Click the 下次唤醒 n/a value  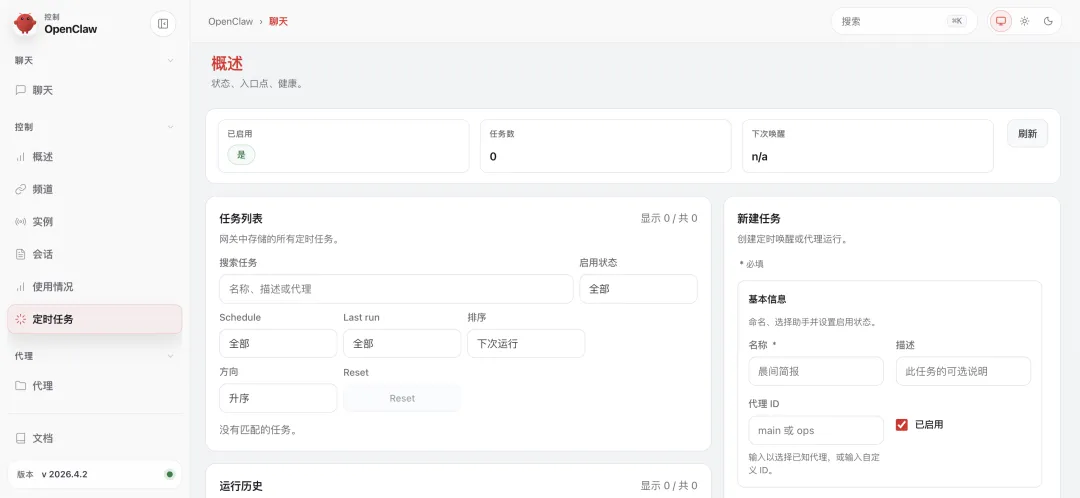pyautogui.click(x=759, y=156)
